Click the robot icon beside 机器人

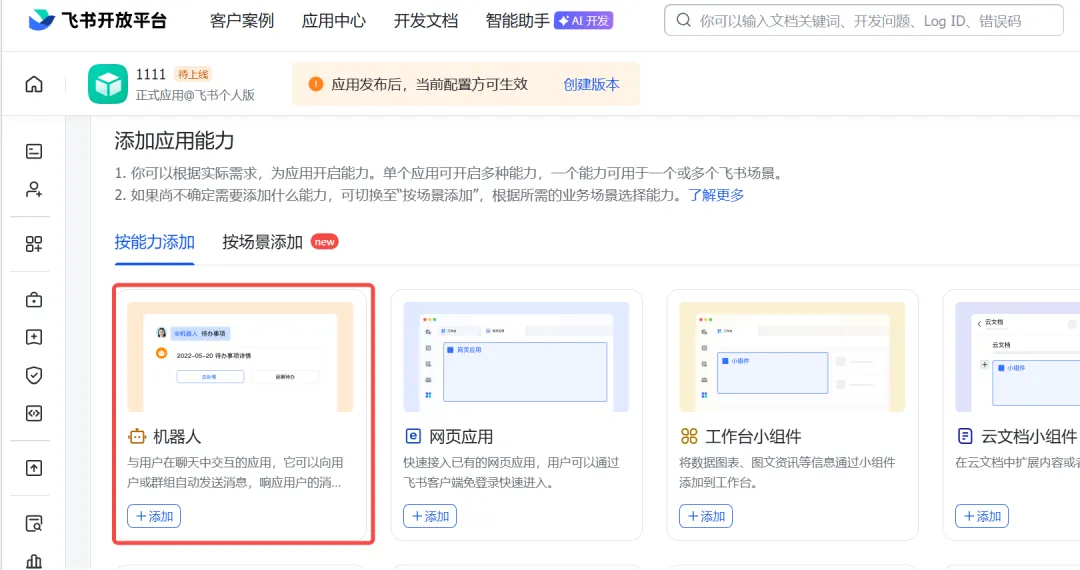(137, 436)
